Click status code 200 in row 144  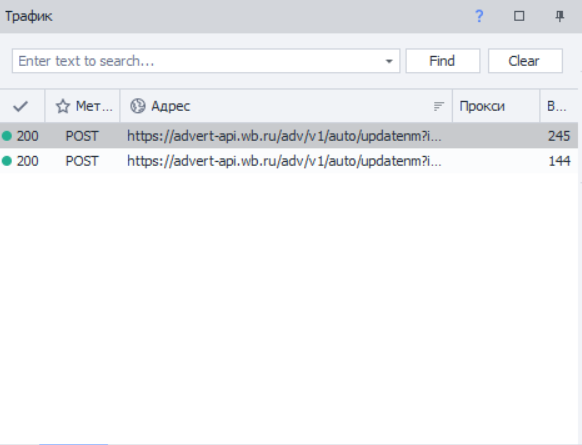27,161
